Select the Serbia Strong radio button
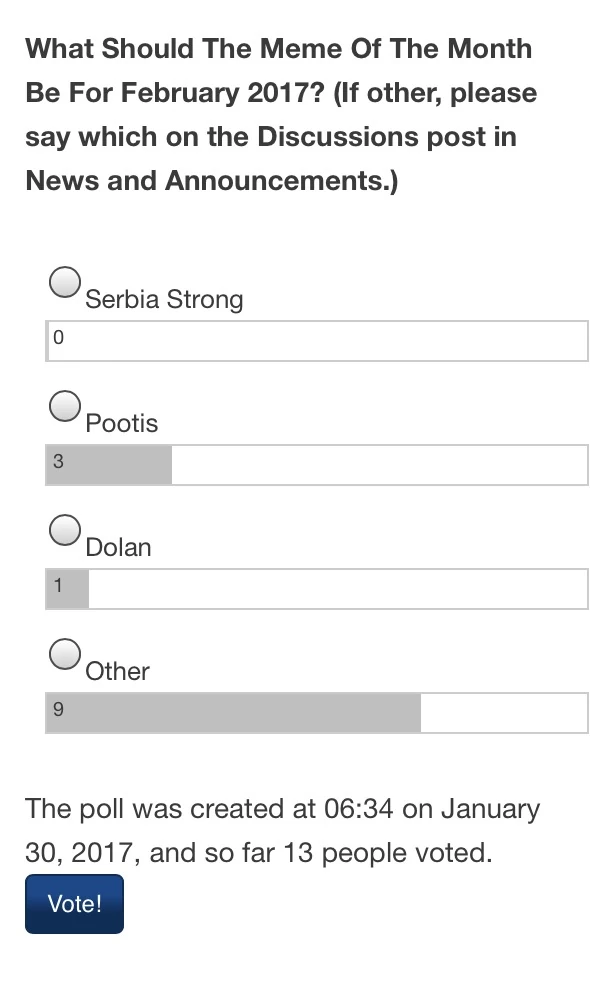Viewport: 590px width, 997px height. pos(65,282)
